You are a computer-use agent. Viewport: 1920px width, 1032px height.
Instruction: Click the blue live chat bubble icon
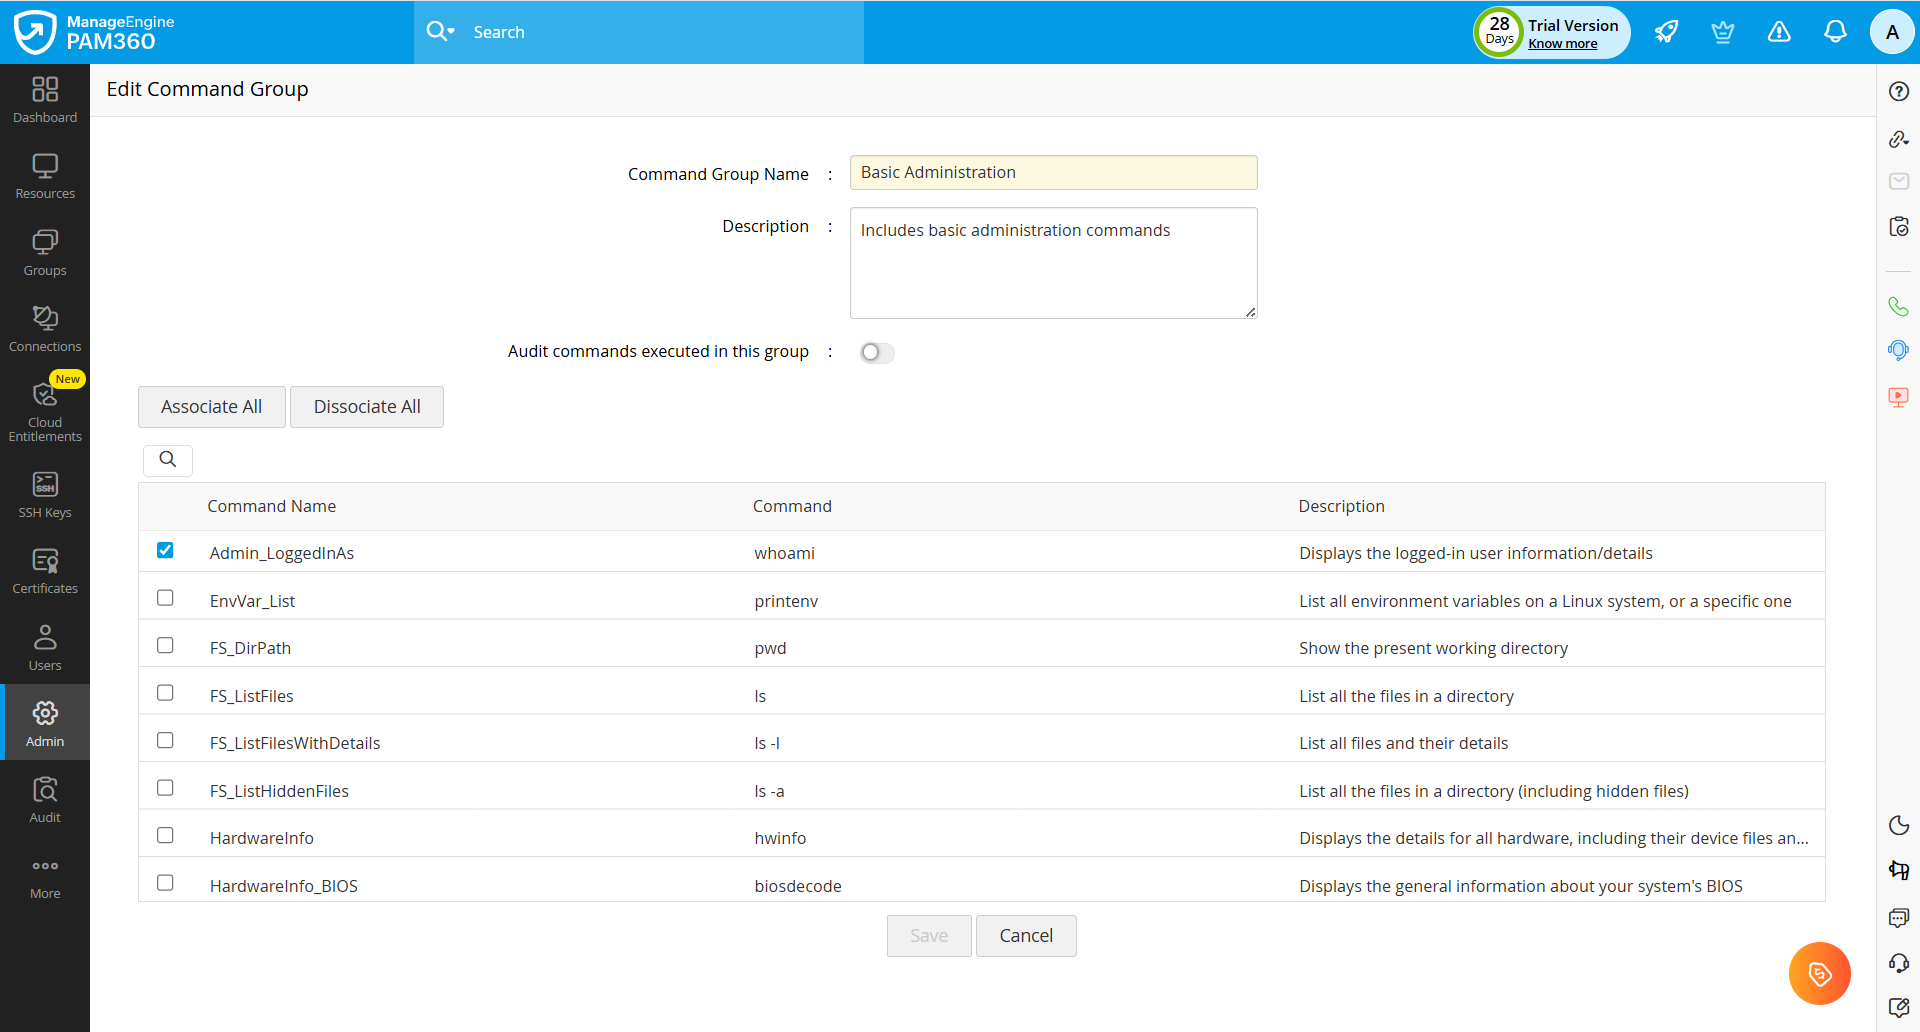tap(1899, 350)
